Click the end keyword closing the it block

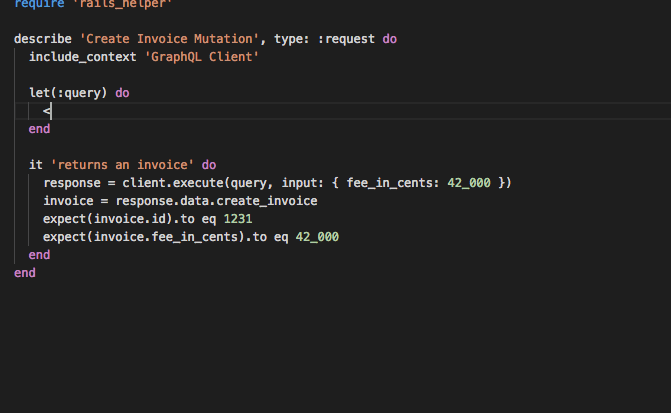(x=39, y=255)
